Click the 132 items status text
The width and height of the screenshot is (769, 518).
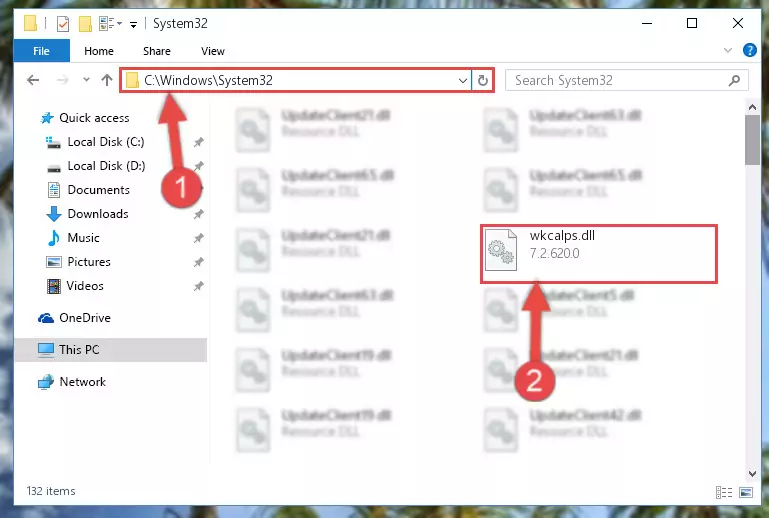click(51, 491)
